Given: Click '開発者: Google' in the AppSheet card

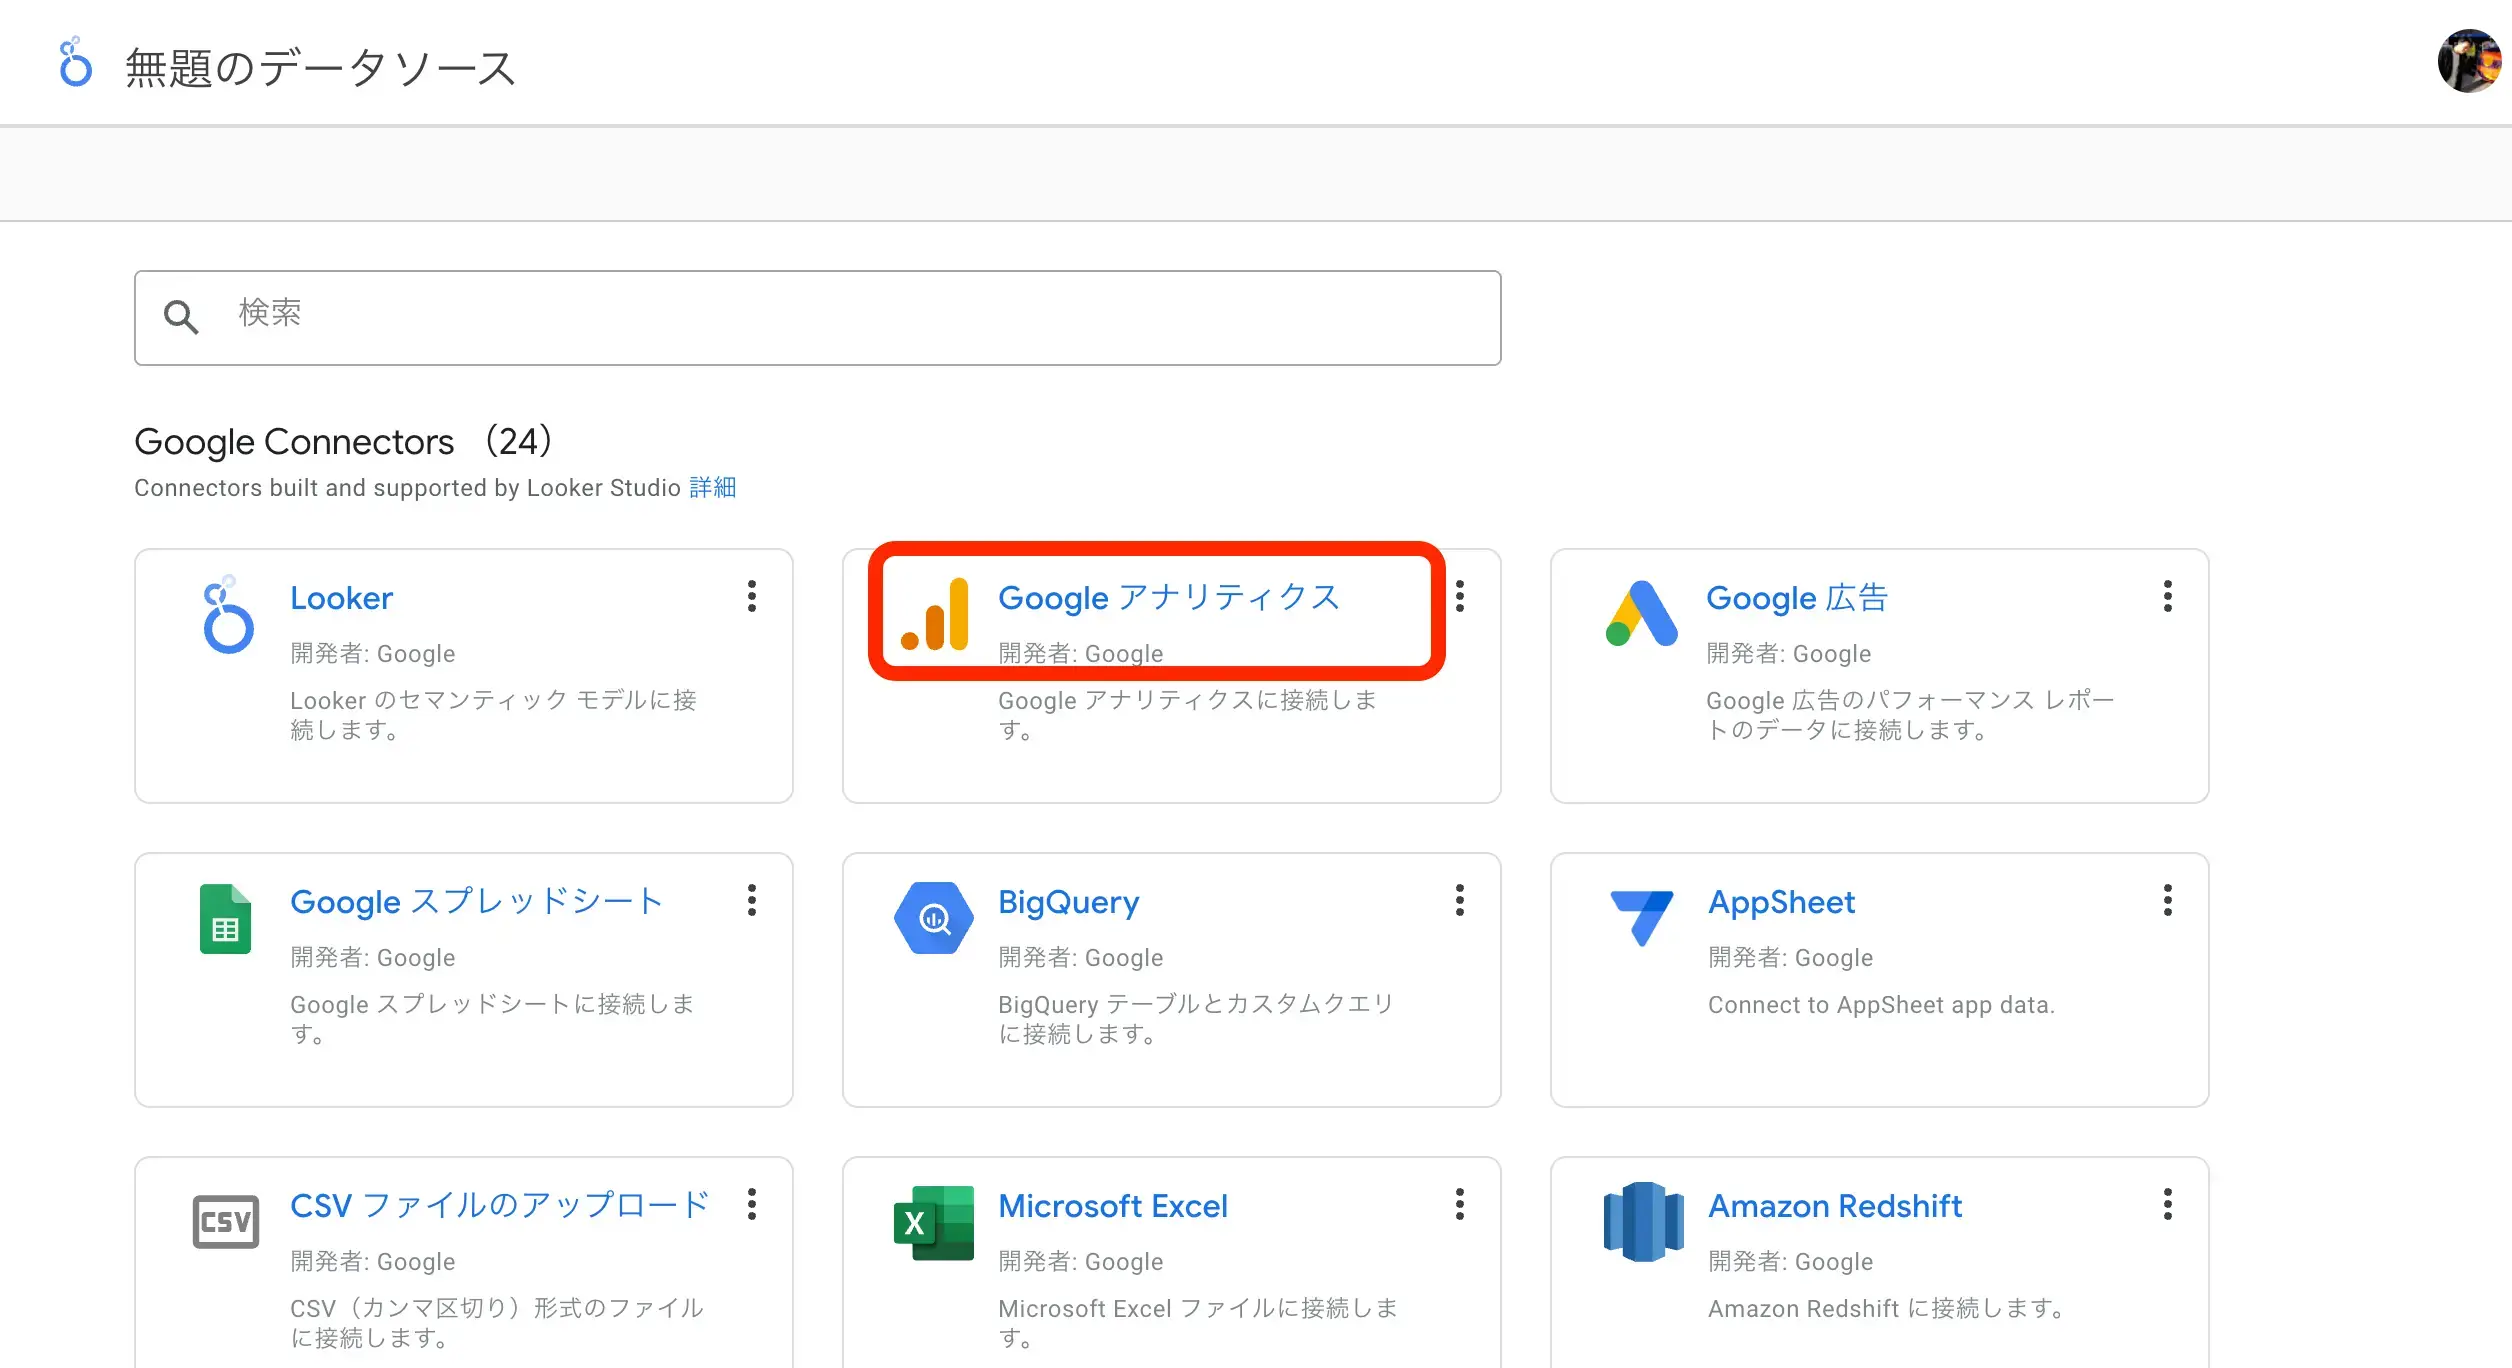Looking at the screenshot, I should click(x=1790, y=957).
